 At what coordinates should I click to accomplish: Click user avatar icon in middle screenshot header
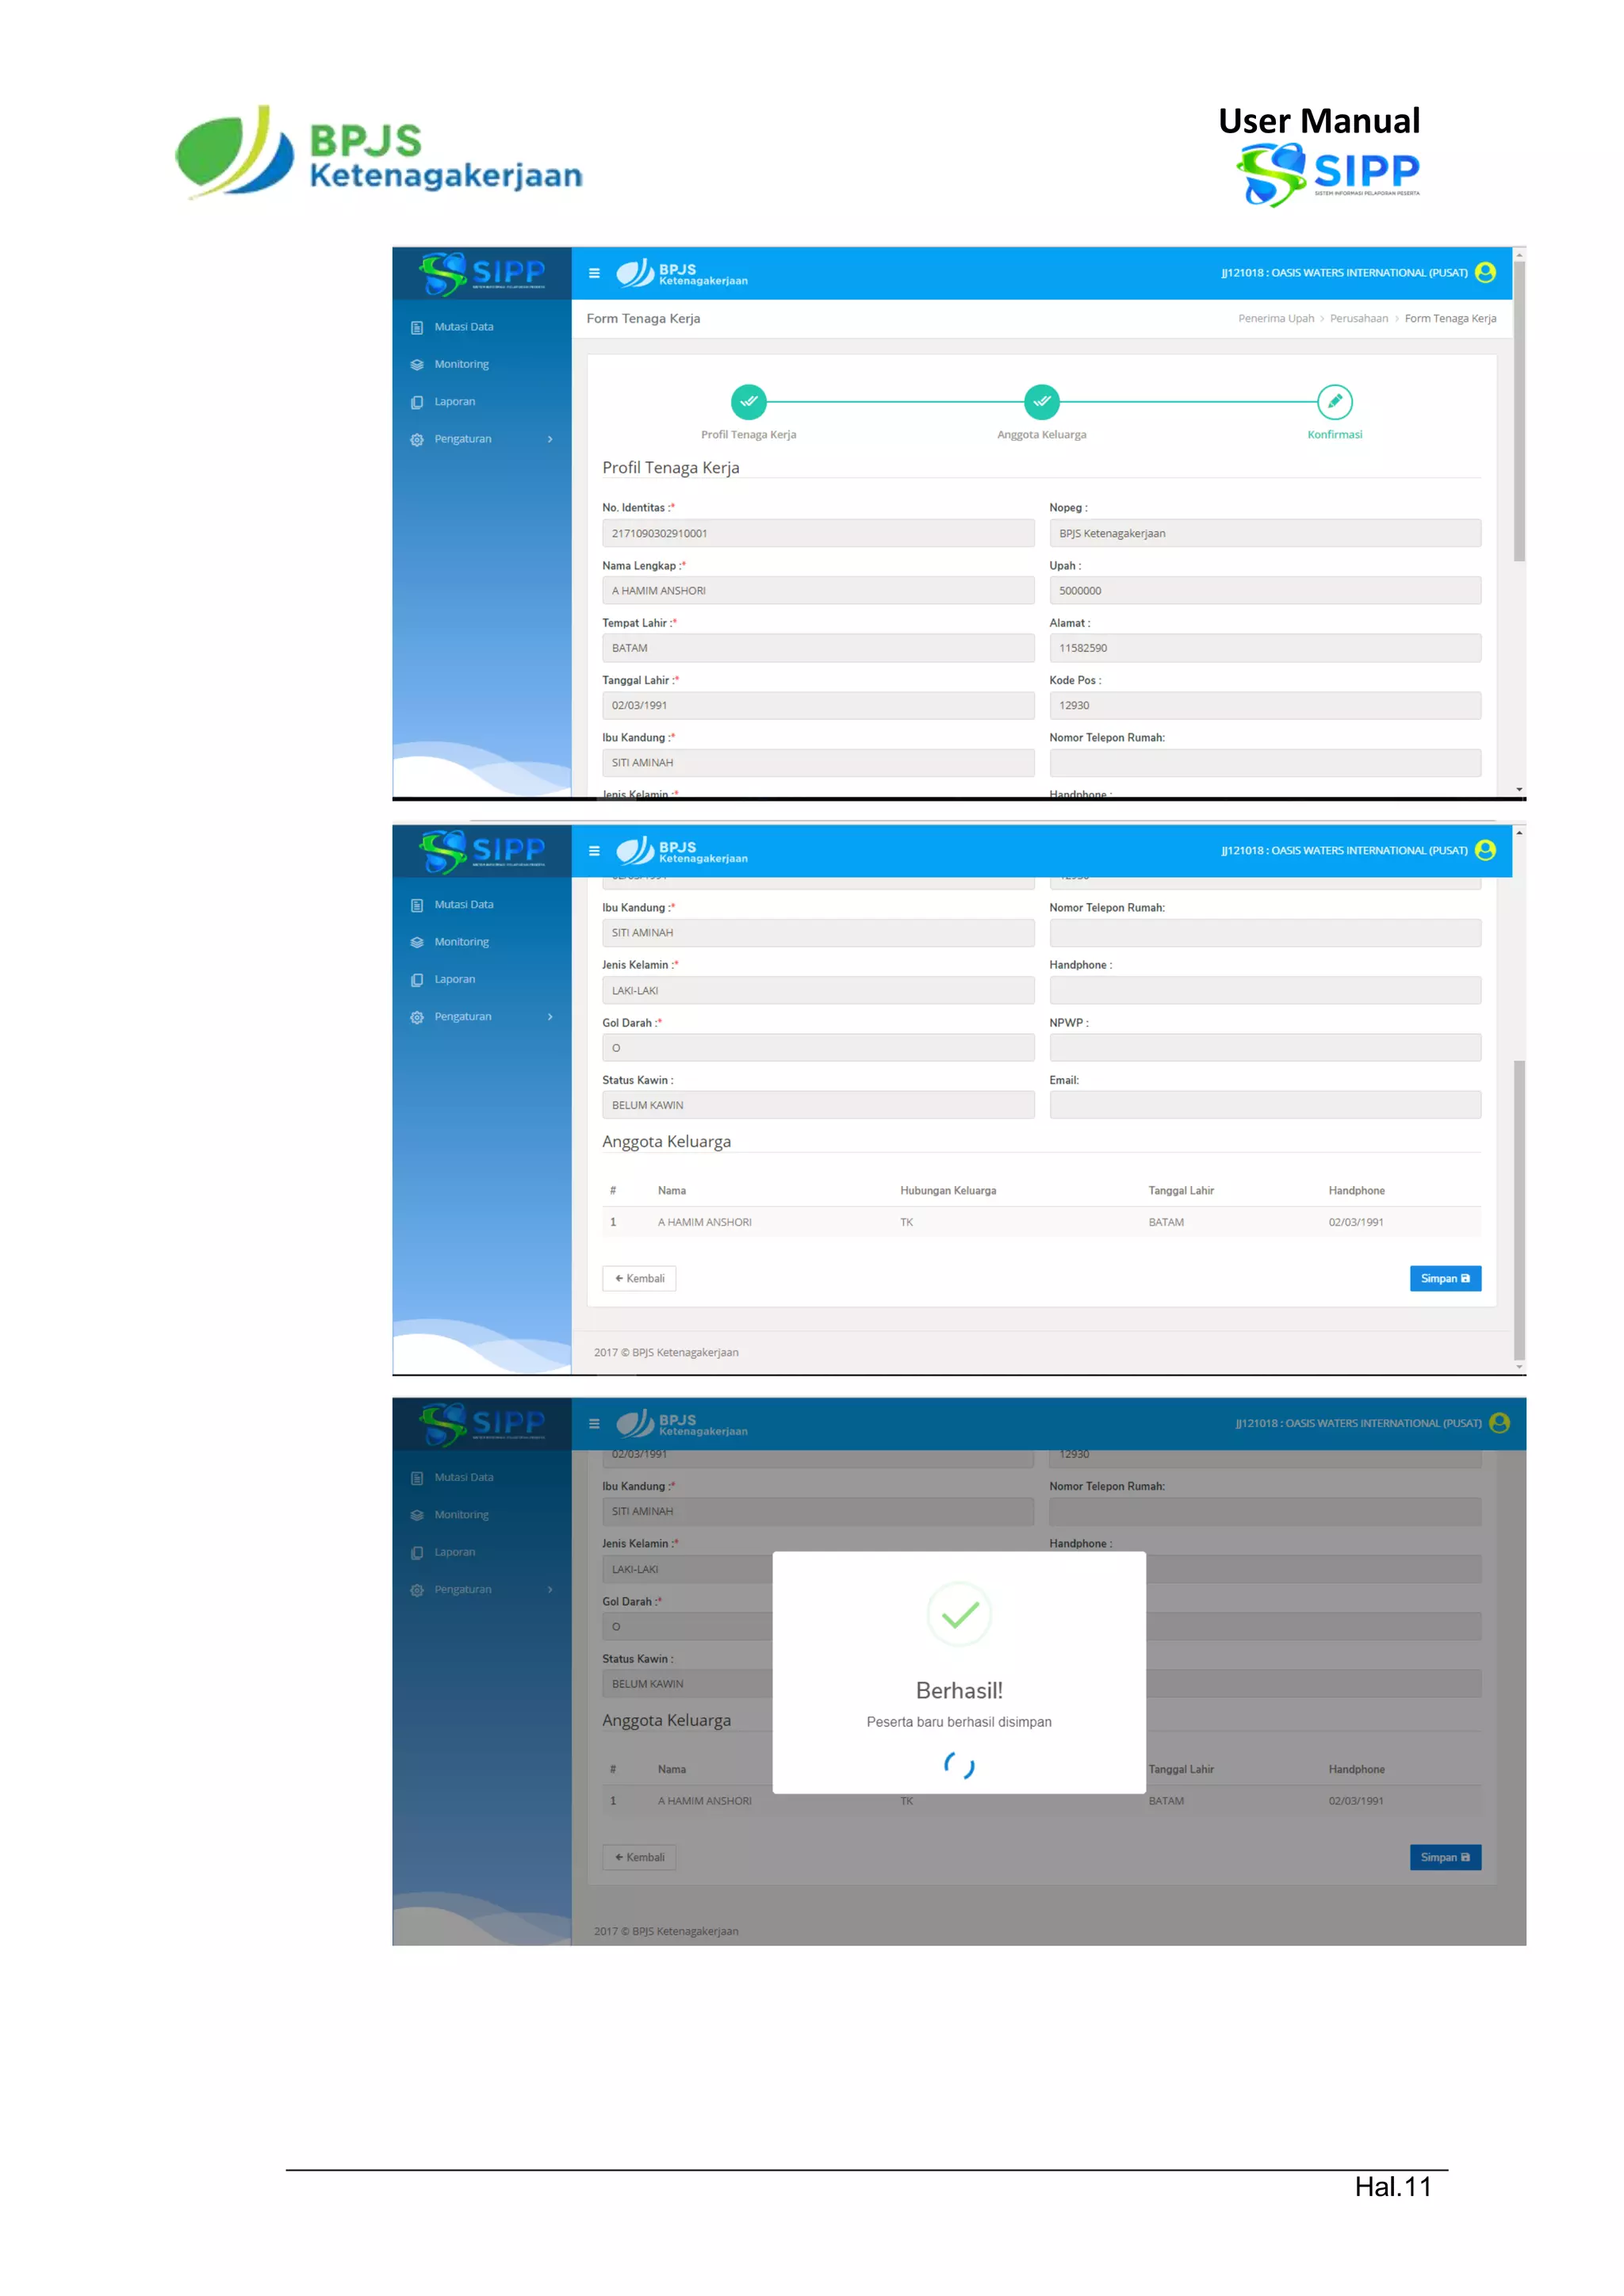pyautogui.click(x=1485, y=850)
